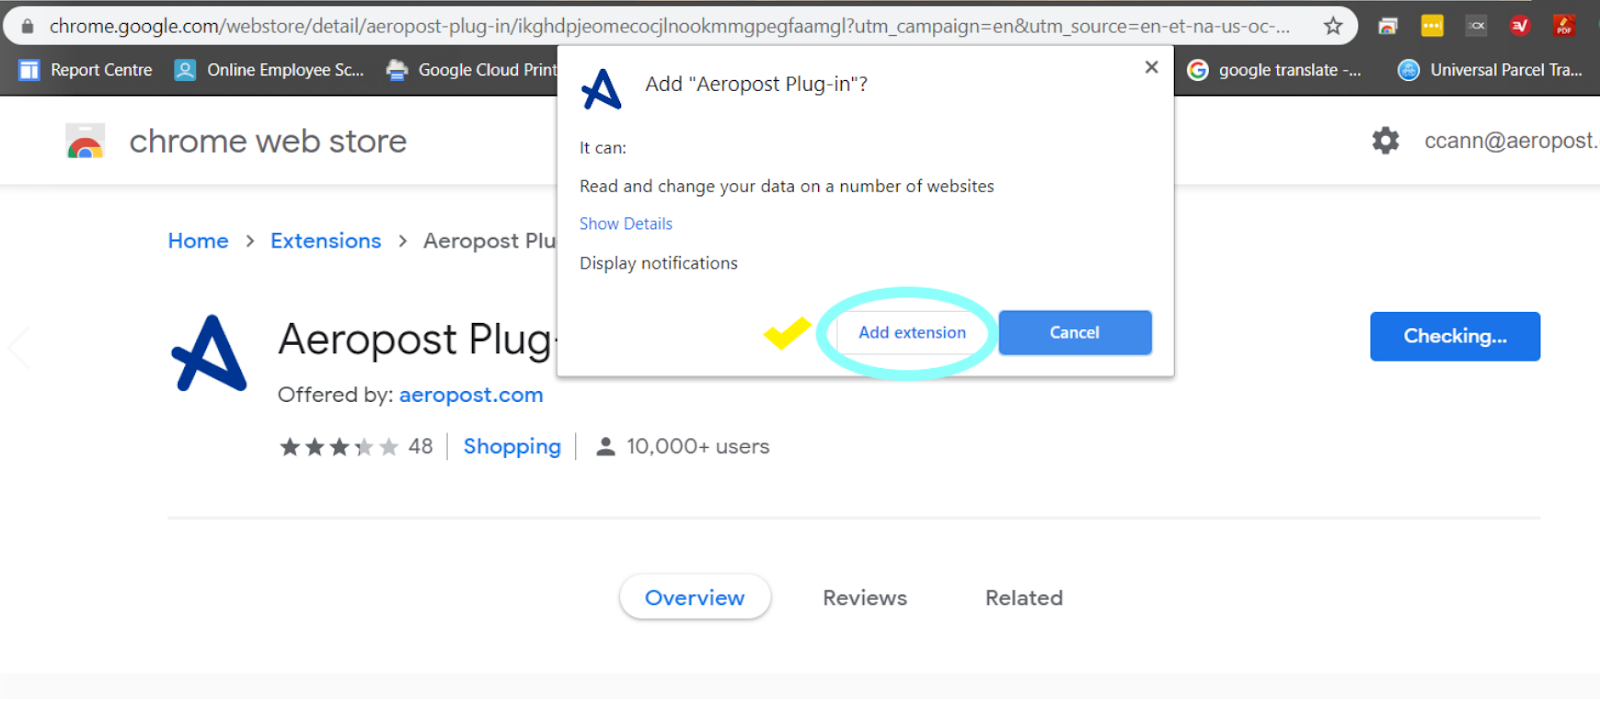The image size is (1600, 701).
Task: Go to Extensions breadcrumb
Action: click(326, 241)
